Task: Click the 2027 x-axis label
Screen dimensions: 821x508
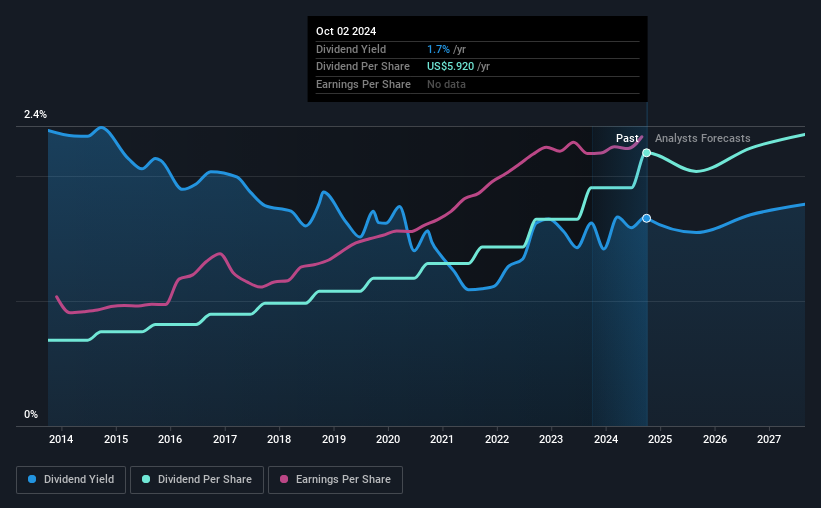Action: [x=769, y=439]
